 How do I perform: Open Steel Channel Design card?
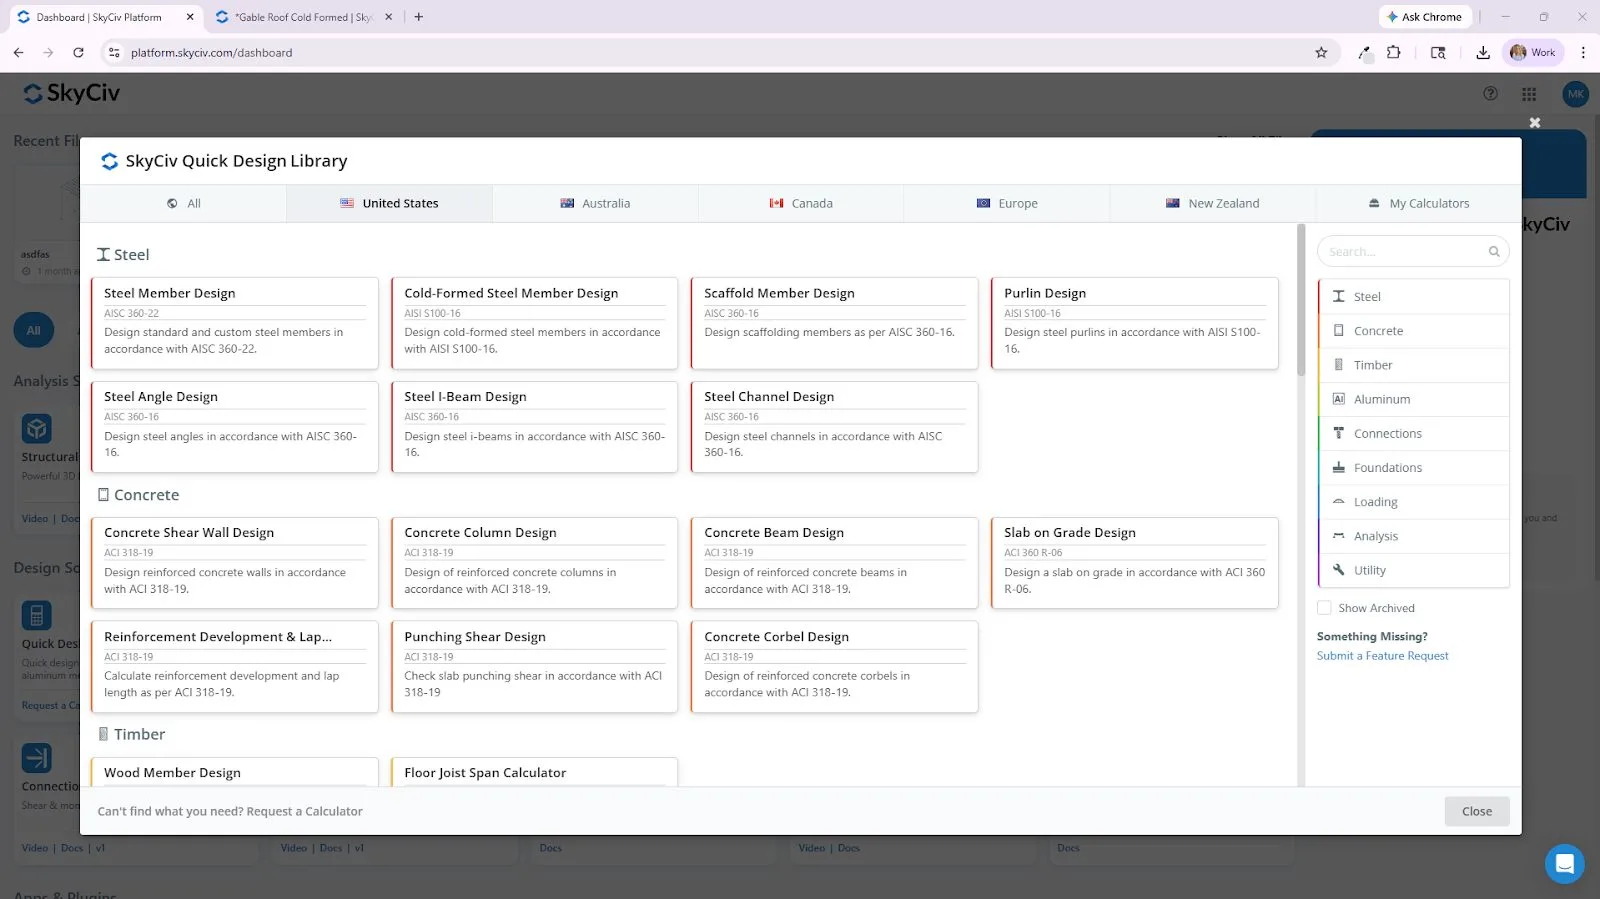(834, 427)
